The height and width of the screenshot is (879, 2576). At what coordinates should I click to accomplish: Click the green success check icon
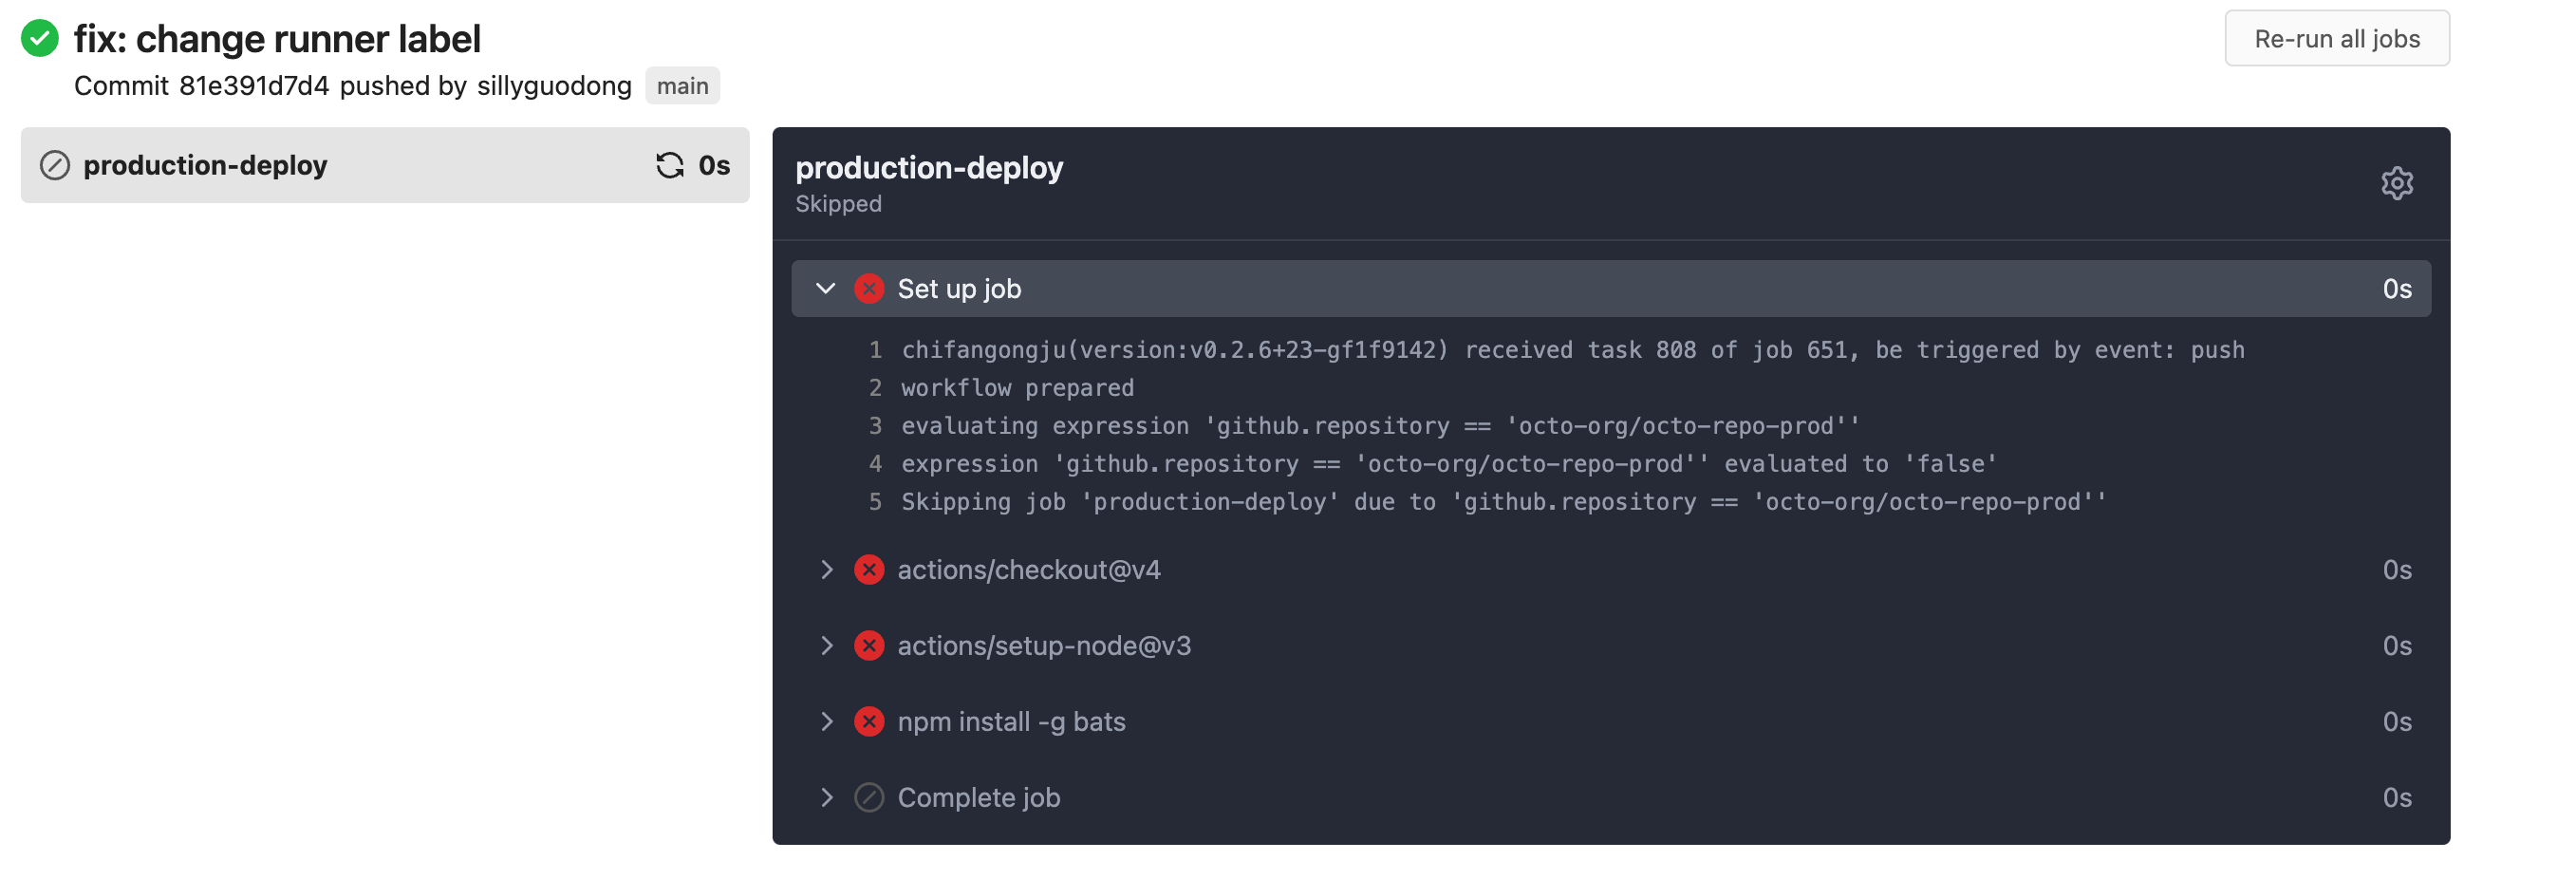point(40,39)
